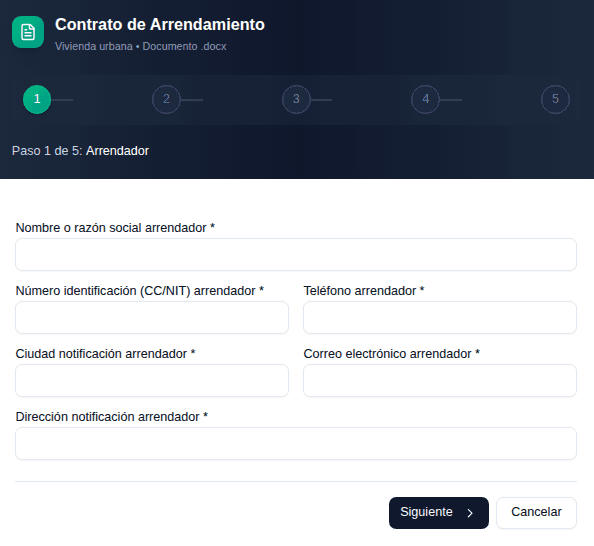Click the 'Nombre o razón social arrendador *' label
594x546 pixels.
(115, 228)
